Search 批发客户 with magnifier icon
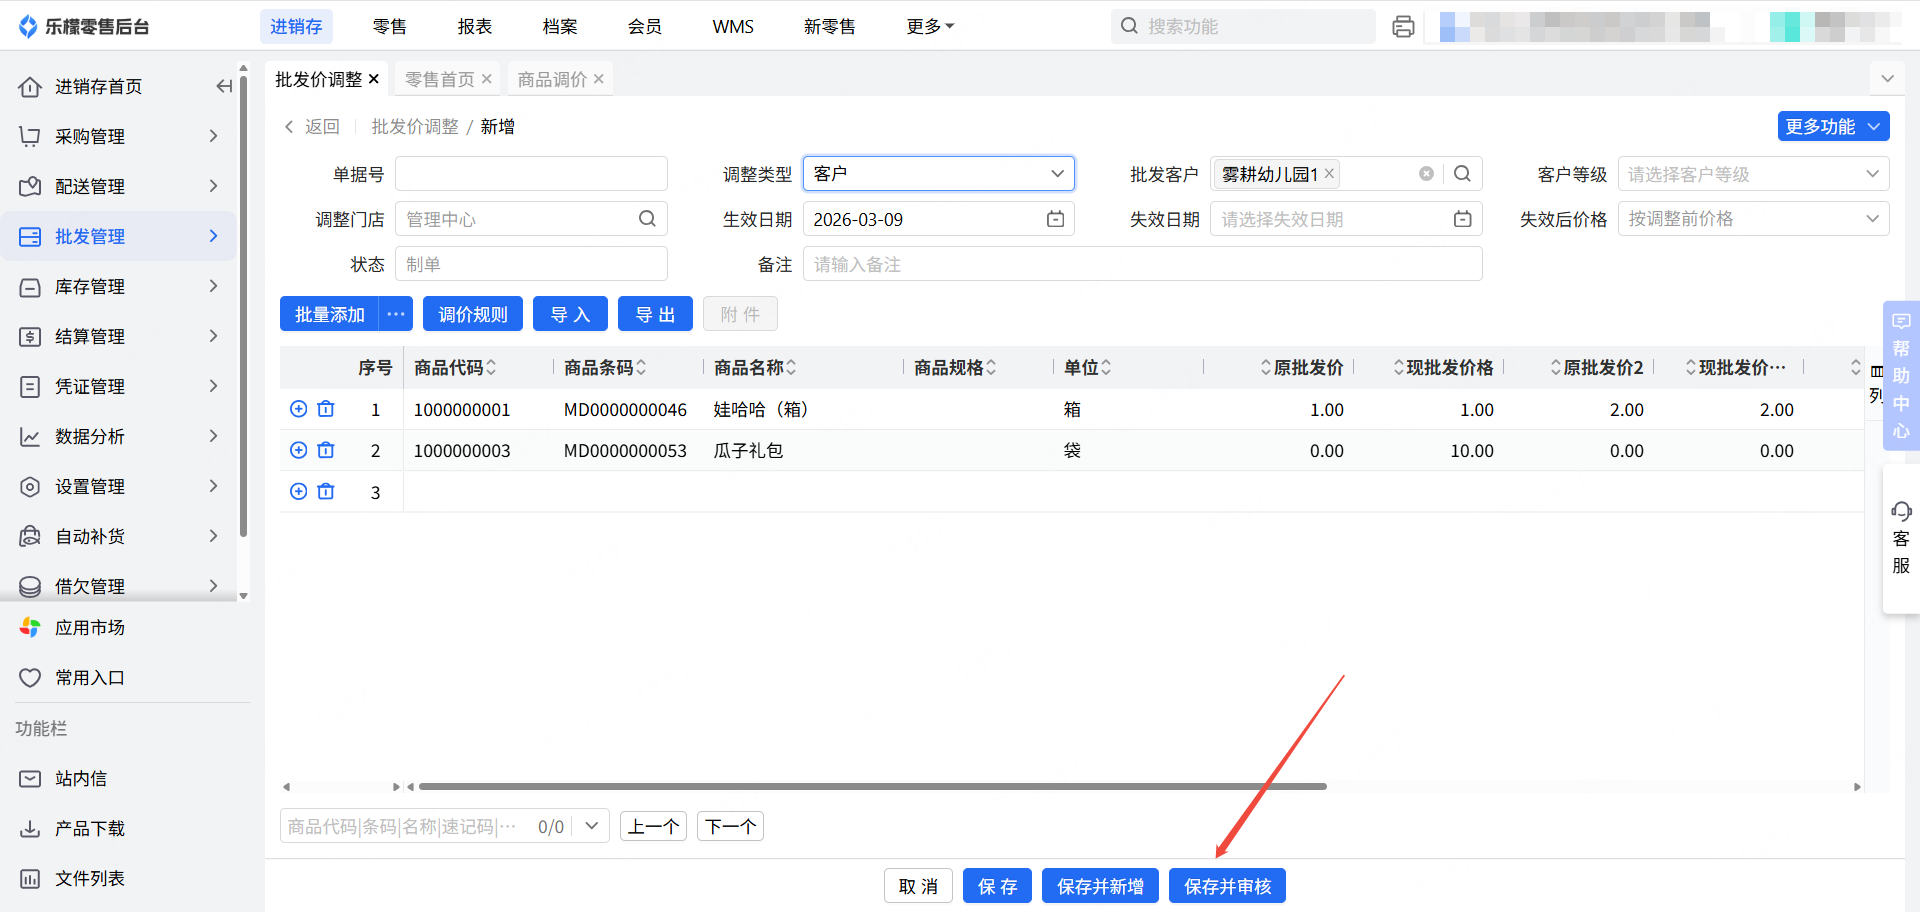 coord(1462,174)
